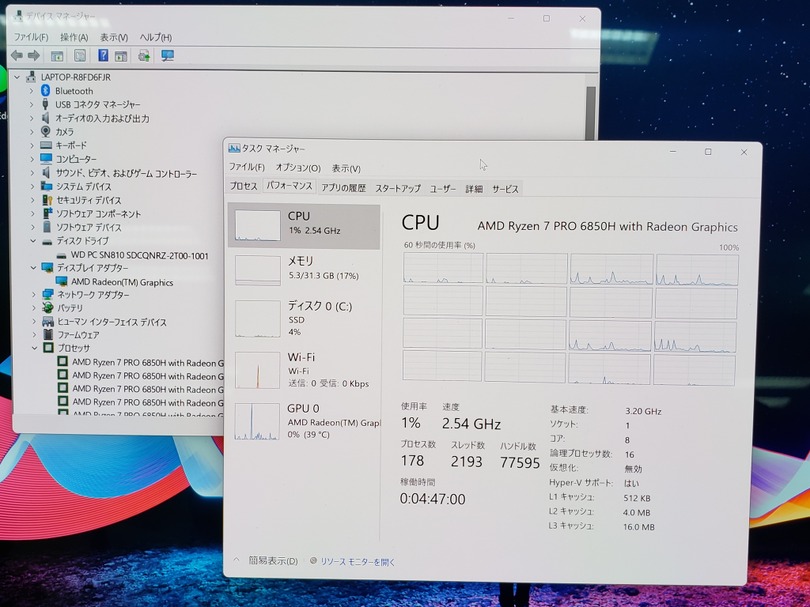This screenshot has height=607, width=810.
Task: Select the CPU item in the performance sidebar
Action: coord(304,226)
